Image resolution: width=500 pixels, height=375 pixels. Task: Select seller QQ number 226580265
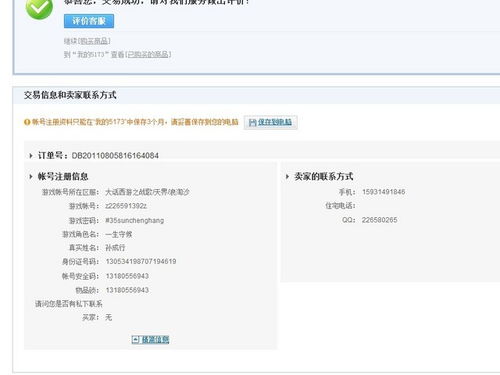tap(380, 220)
